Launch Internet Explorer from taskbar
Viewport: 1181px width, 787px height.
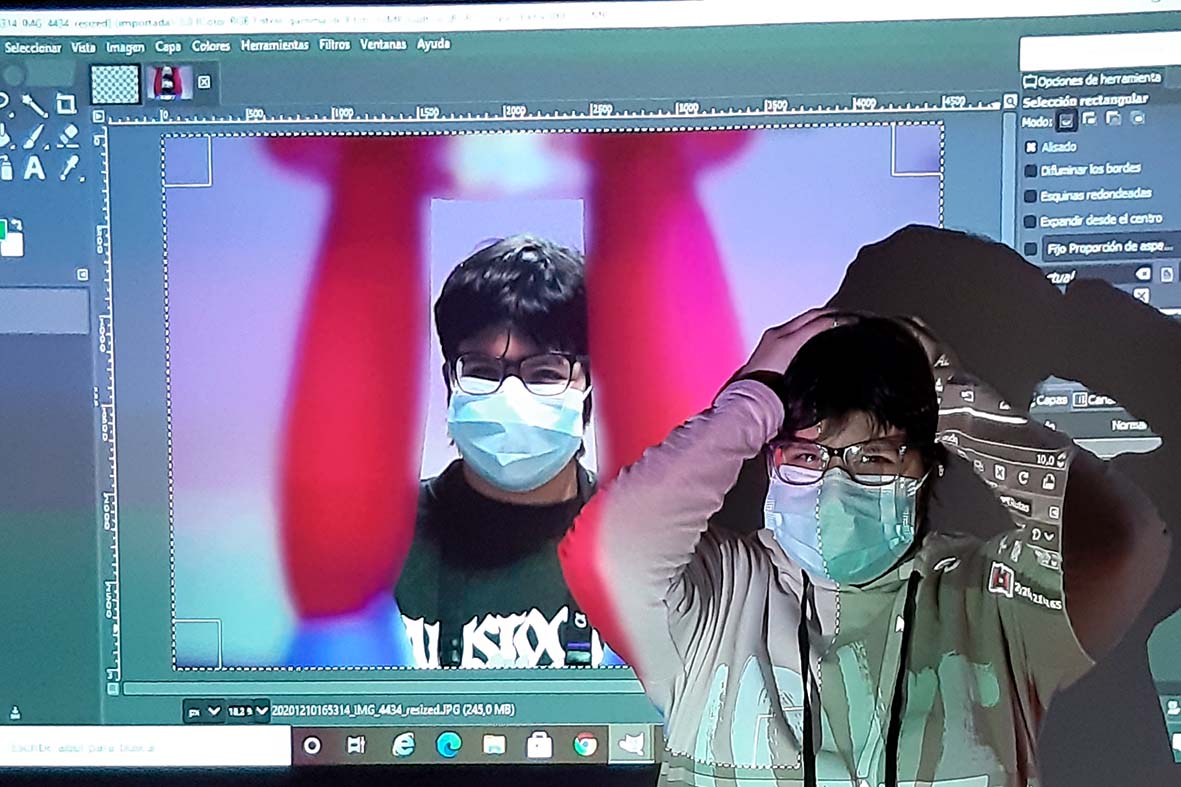(x=404, y=746)
